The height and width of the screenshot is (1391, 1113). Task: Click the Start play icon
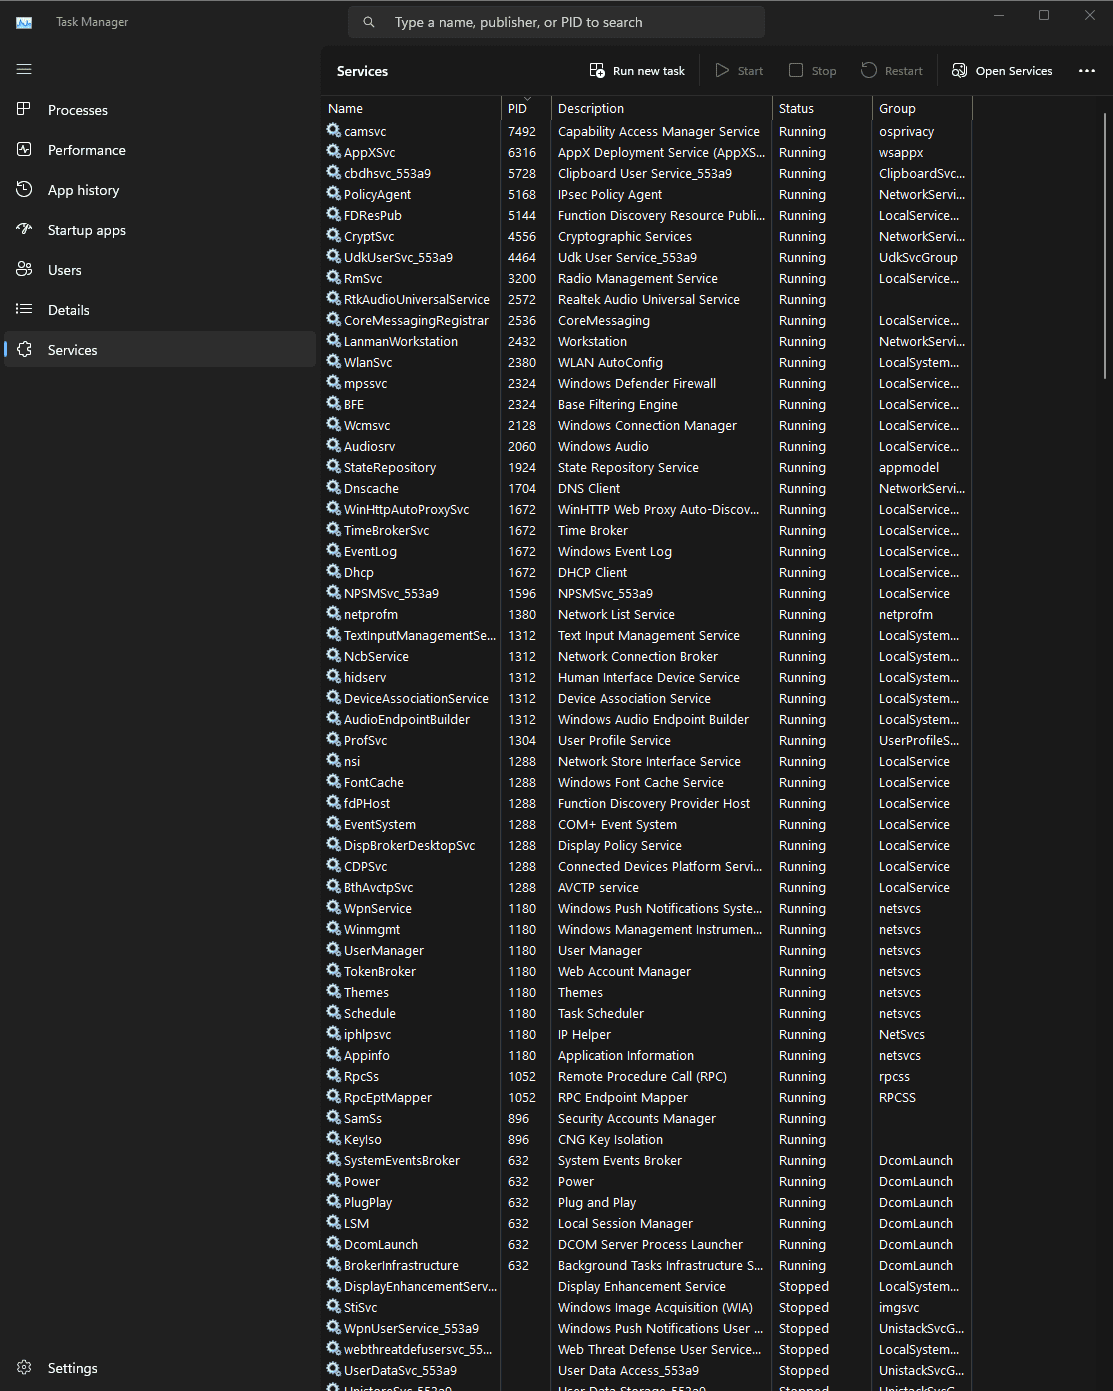click(722, 70)
